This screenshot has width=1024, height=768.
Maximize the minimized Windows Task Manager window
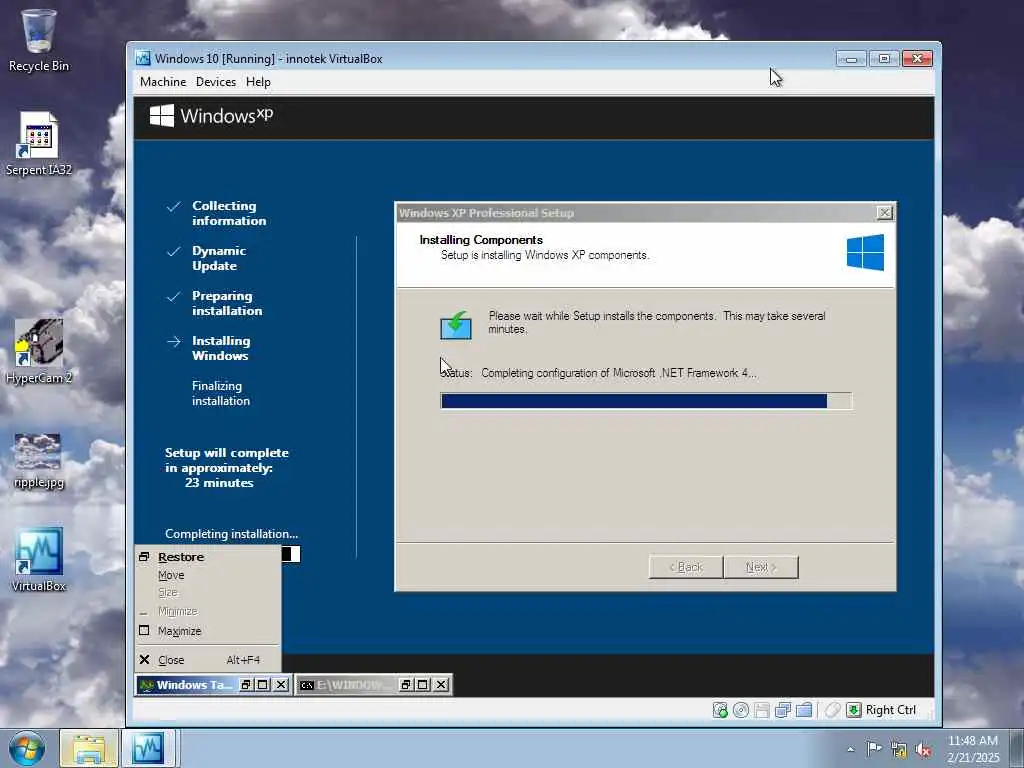coord(263,684)
